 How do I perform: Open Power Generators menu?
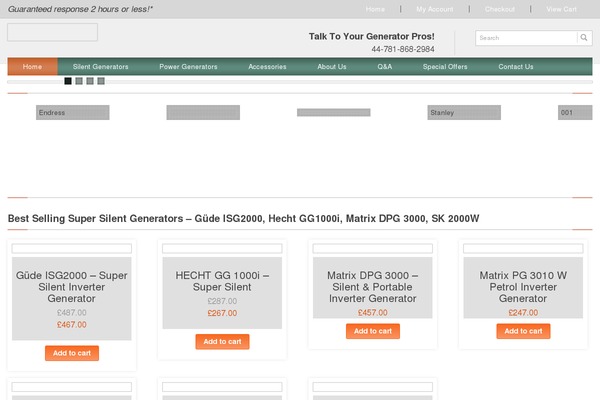tap(188, 67)
